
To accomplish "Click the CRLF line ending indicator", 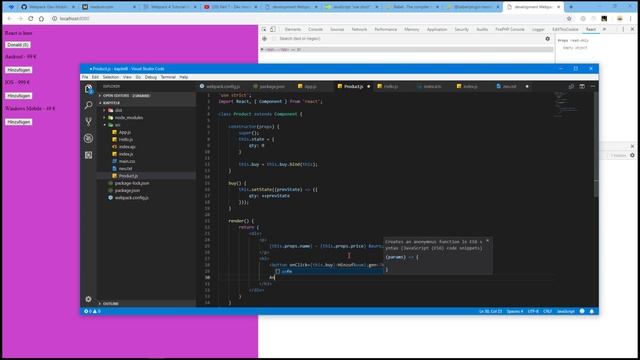I will [547, 311].
